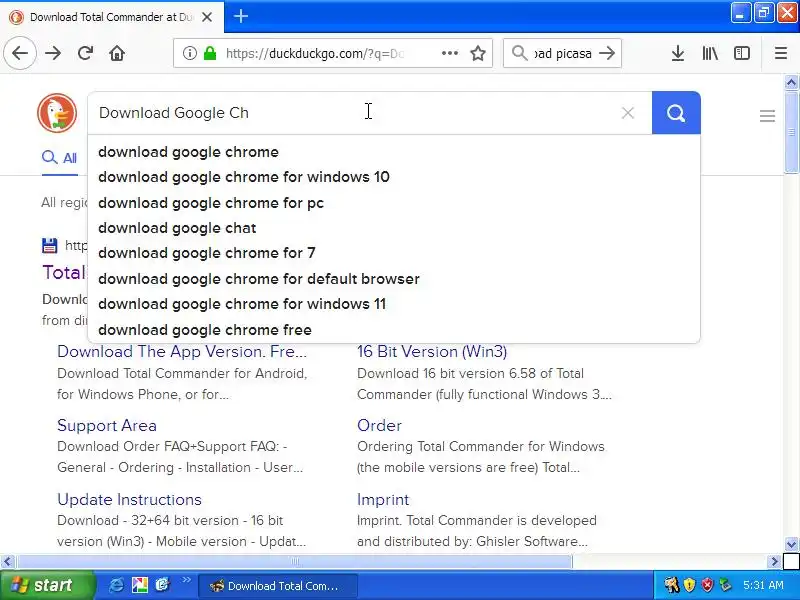Viewport: 800px width, 600px height.
Task: Go back to the previous page
Action: 20,53
